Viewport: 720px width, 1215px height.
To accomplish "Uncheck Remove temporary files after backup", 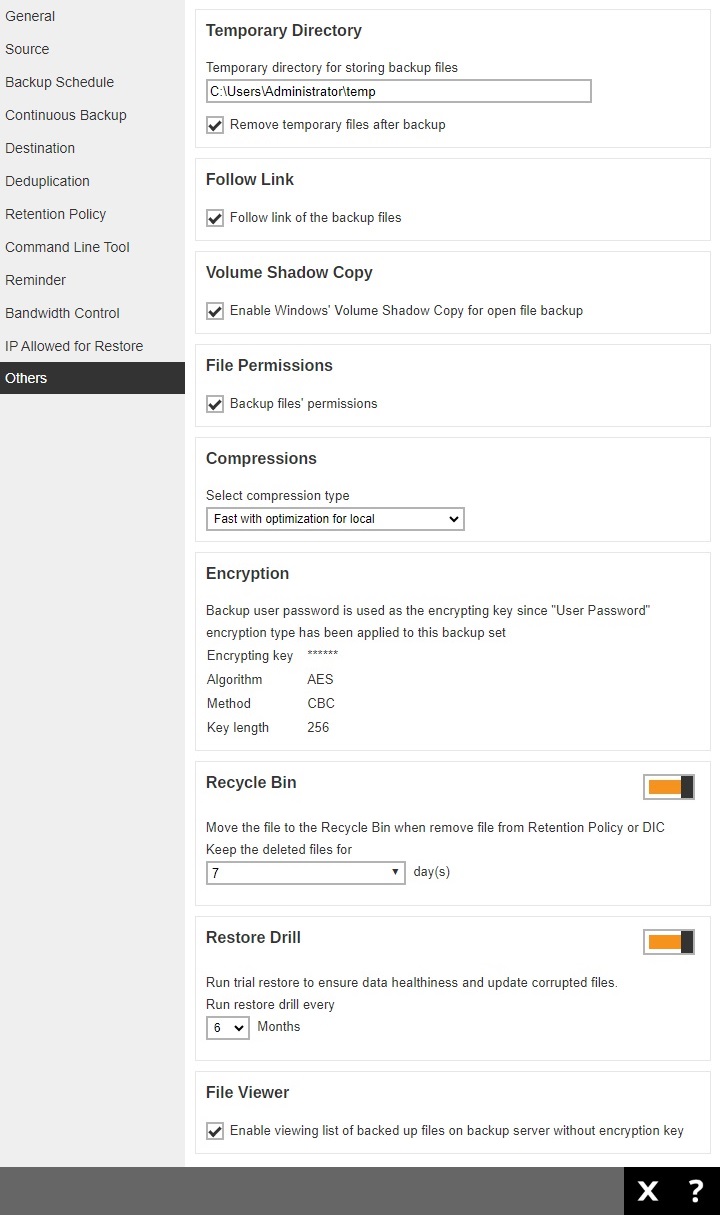I will coord(214,125).
